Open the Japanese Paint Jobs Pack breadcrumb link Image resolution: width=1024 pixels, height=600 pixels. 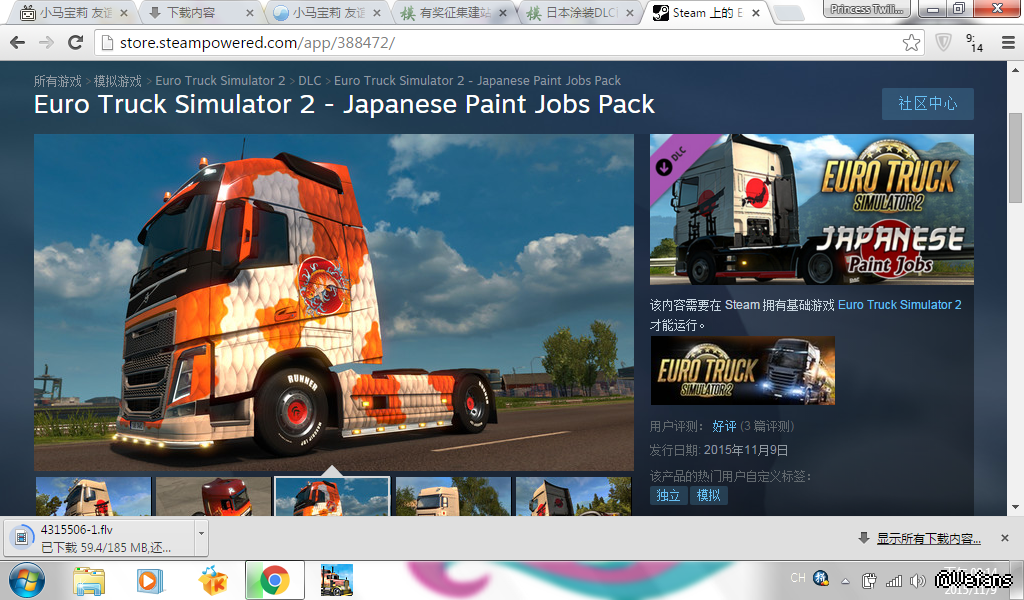477,81
